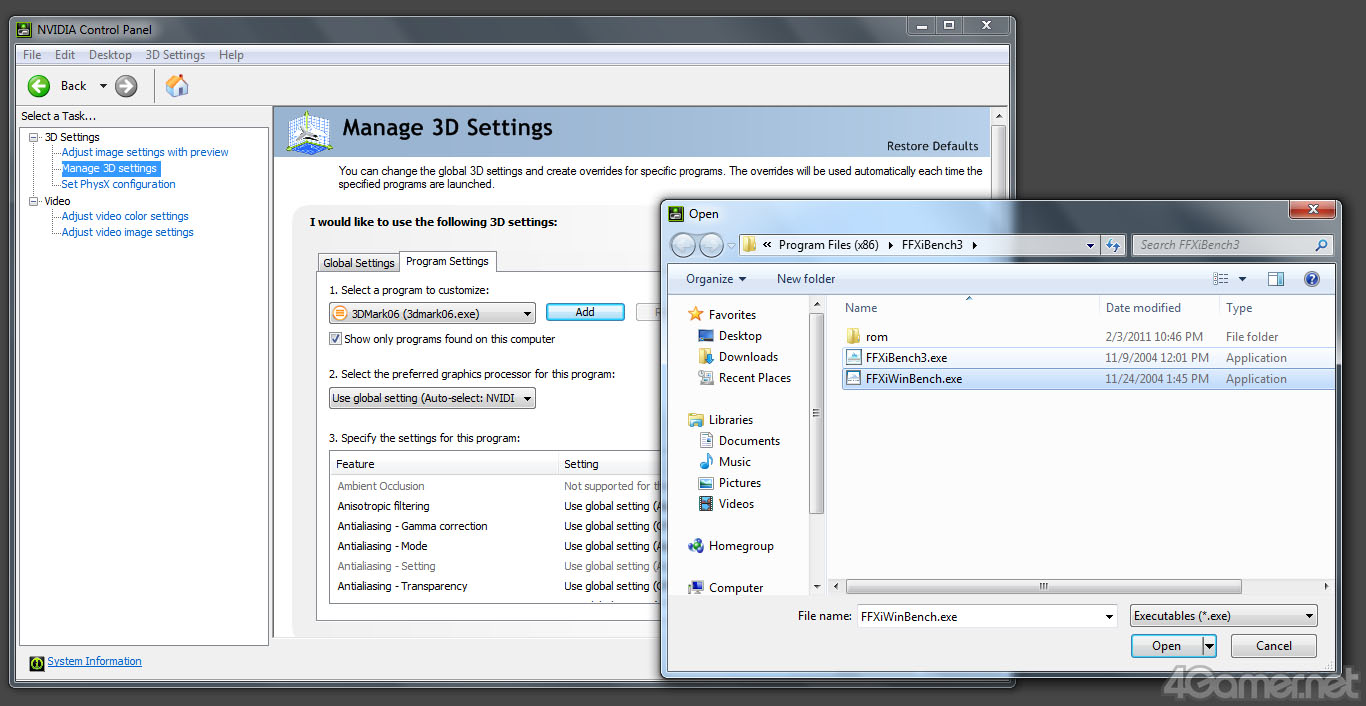Click the change view icon

[1221, 279]
